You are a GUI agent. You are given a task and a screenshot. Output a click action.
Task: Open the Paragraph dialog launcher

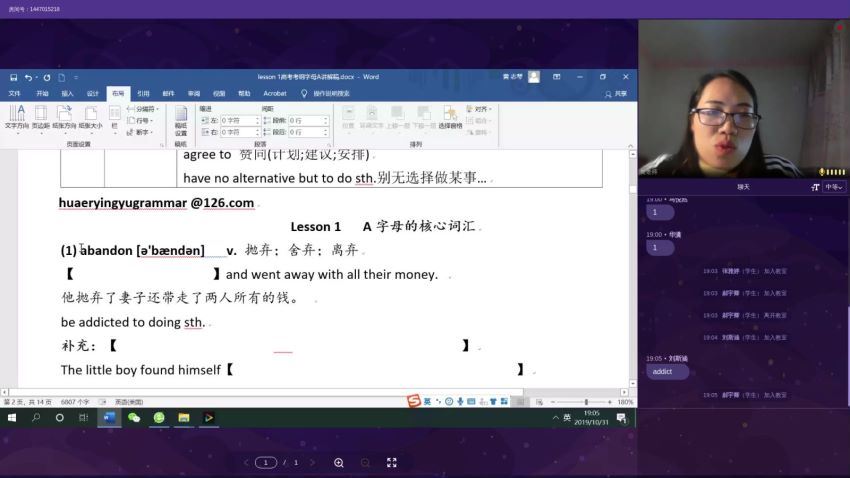pos(329,145)
